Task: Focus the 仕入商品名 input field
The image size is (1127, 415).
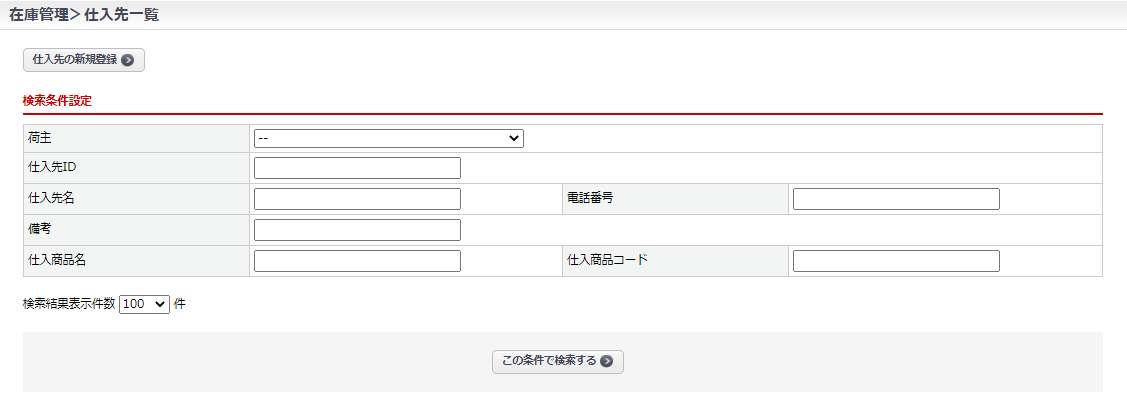Action: point(357,261)
